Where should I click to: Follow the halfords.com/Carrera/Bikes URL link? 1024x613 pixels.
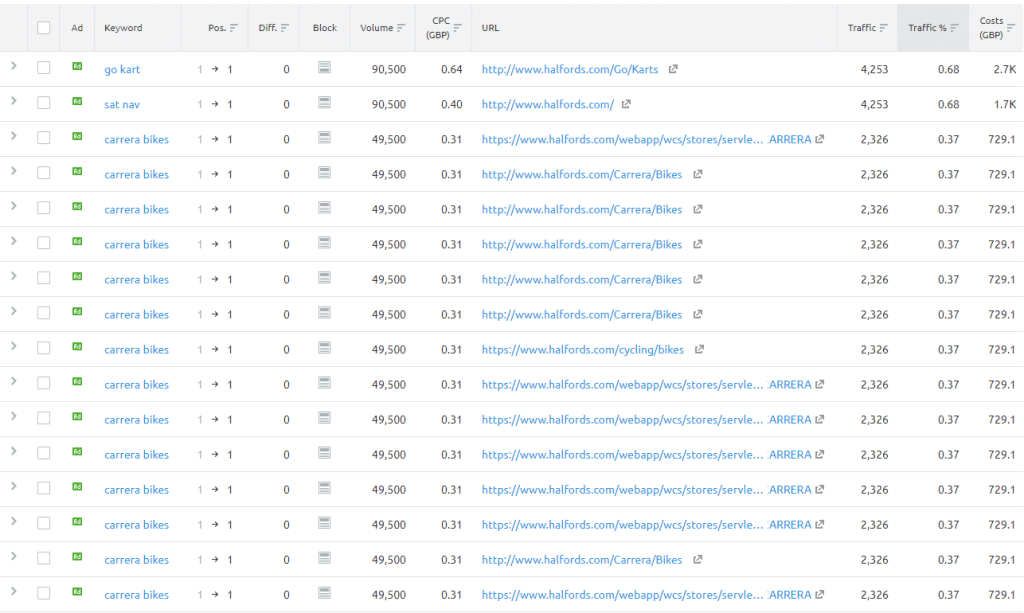584,174
